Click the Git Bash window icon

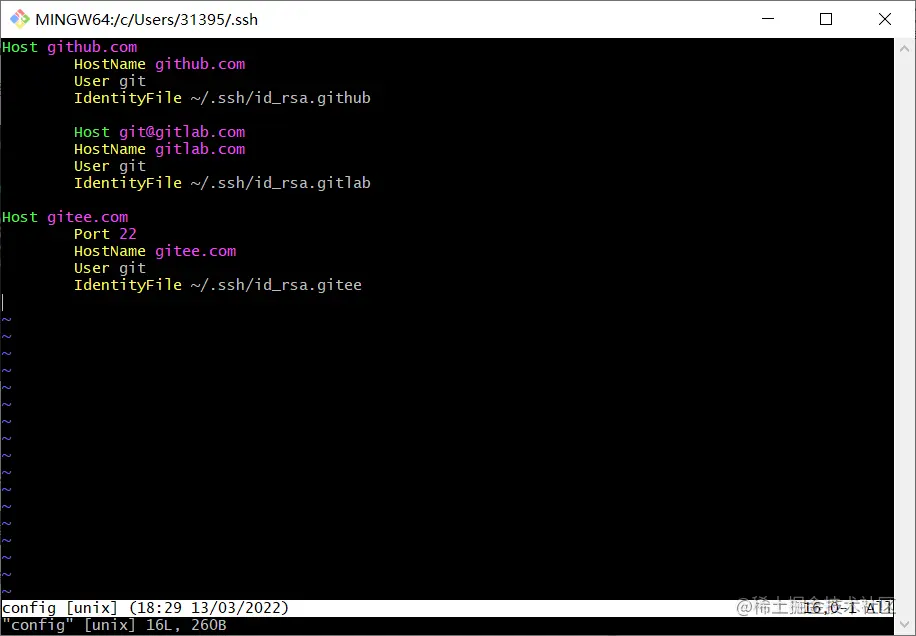point(19,19)
